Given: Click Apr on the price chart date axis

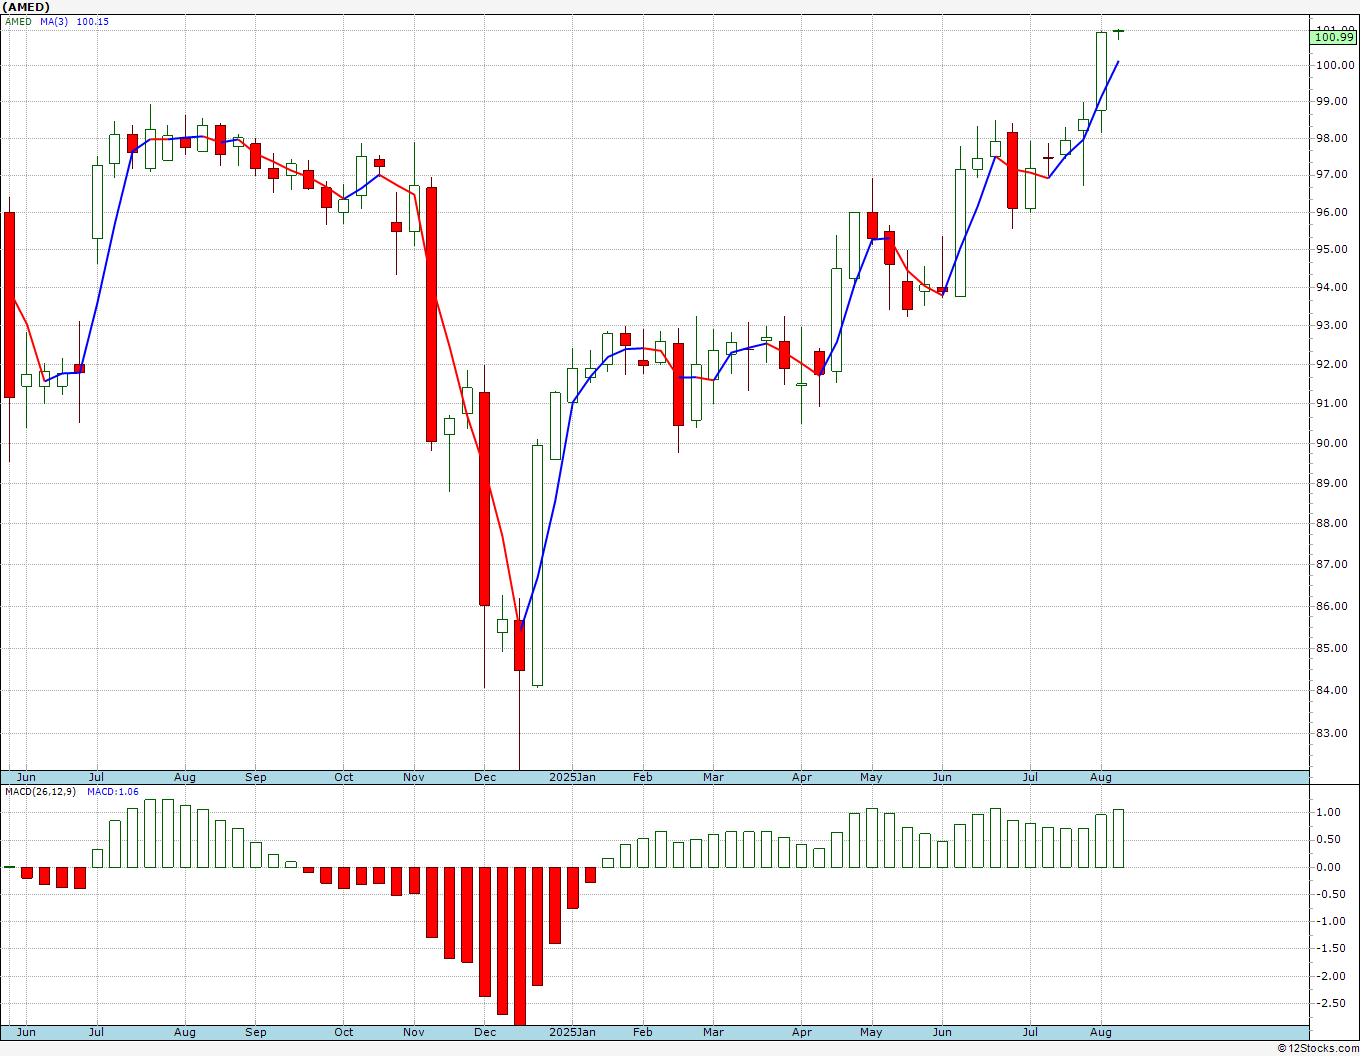Looking at the screenshot, I should pyautogui.click(x=802, y=777).
